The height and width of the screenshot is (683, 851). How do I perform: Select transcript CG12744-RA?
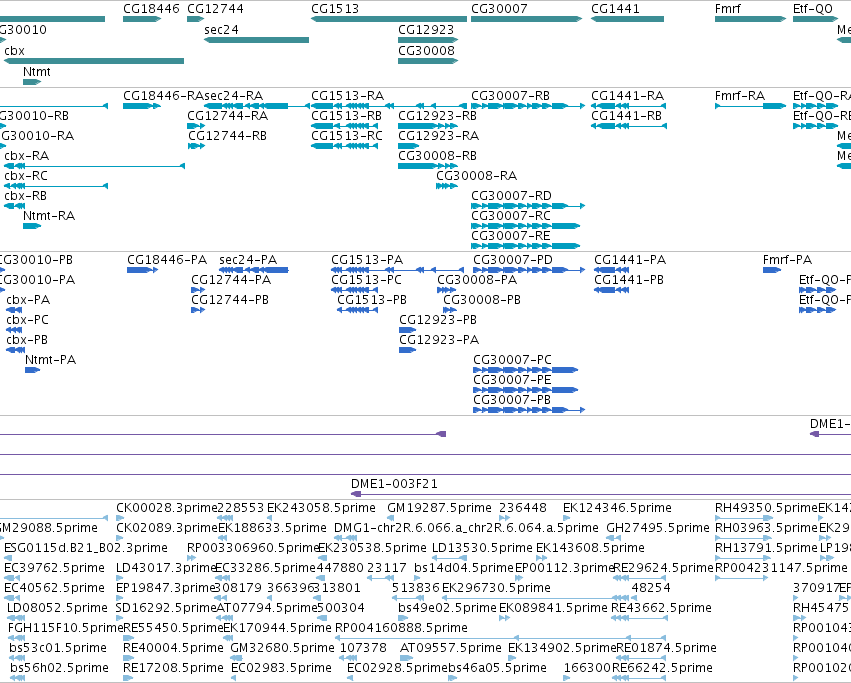196,126
